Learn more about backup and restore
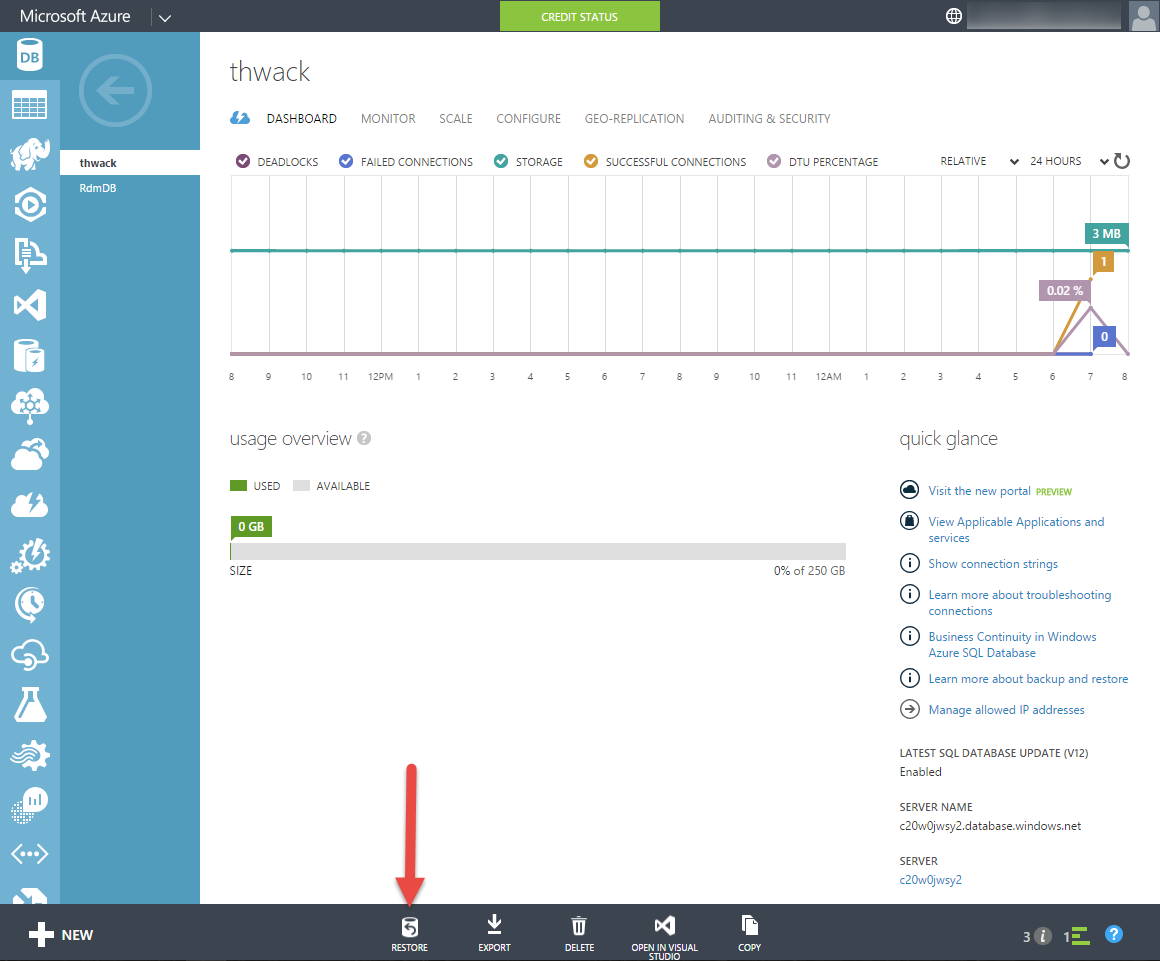Image resolution: width=1160 pixels, height=961 pixels. click(x=1028, y=678)
